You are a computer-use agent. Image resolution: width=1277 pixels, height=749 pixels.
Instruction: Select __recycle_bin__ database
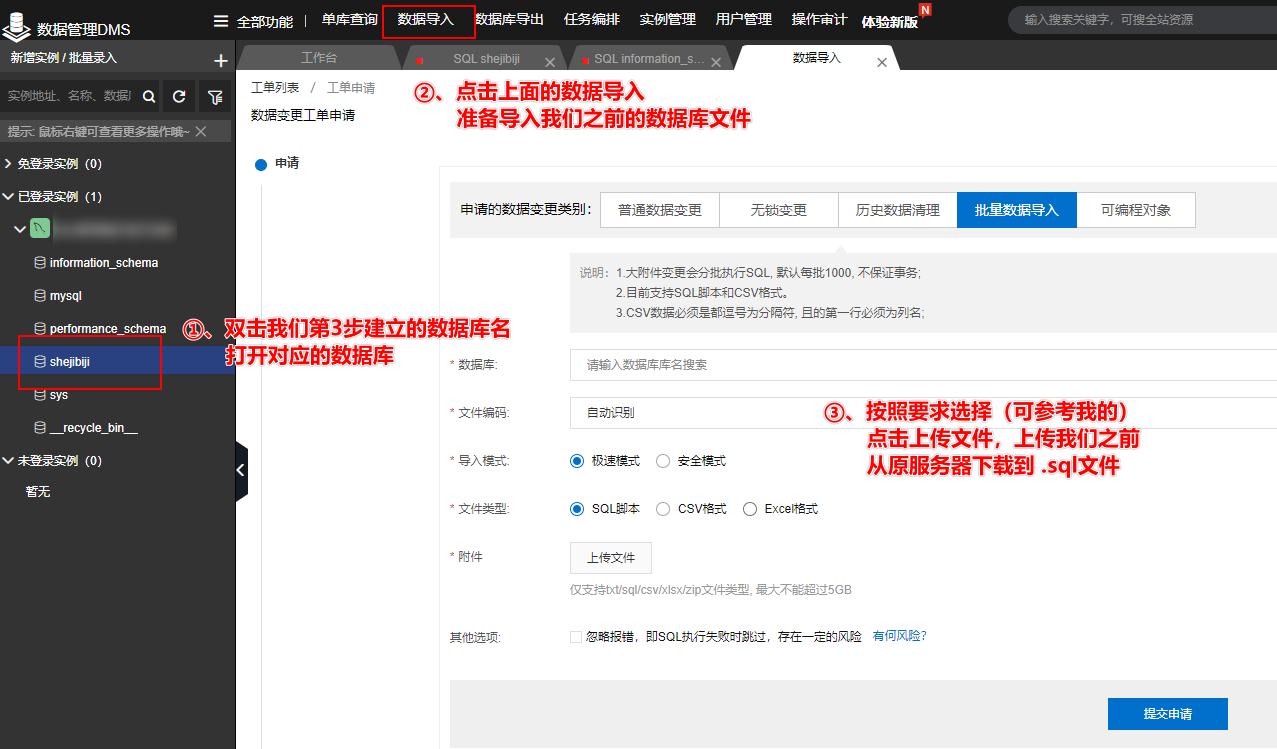point(94,428)
